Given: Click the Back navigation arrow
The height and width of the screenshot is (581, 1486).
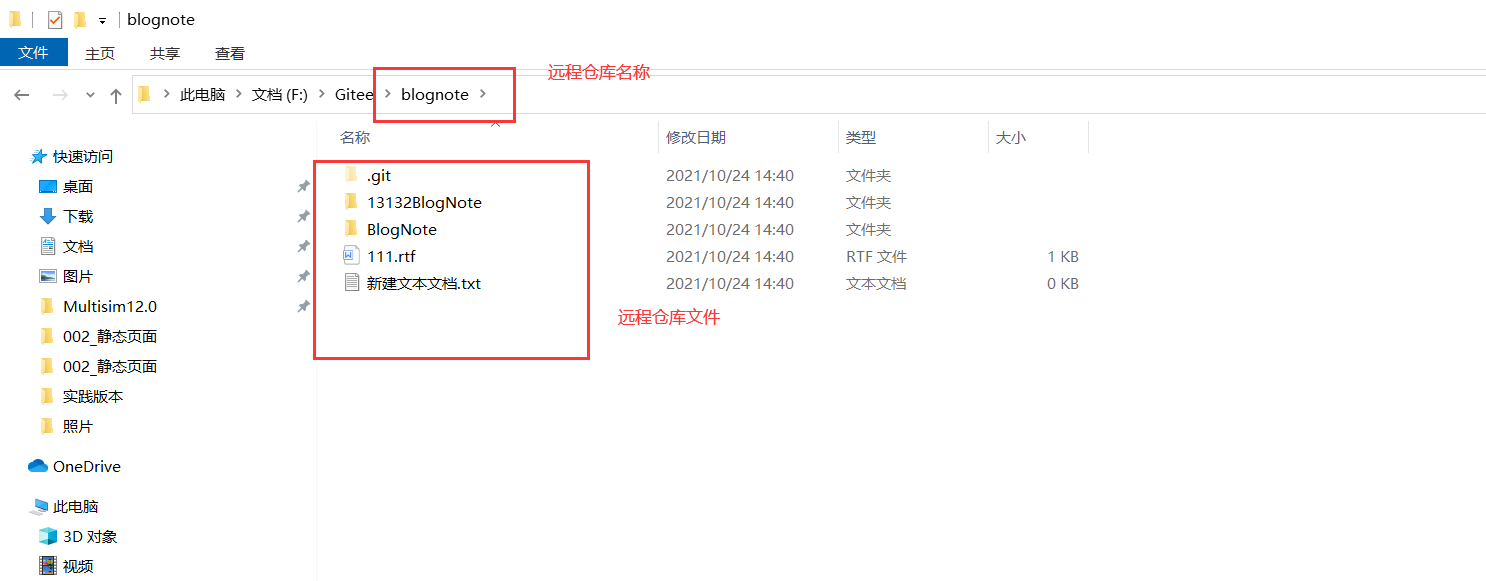Looking at the screenshot, I should (22, 95).
